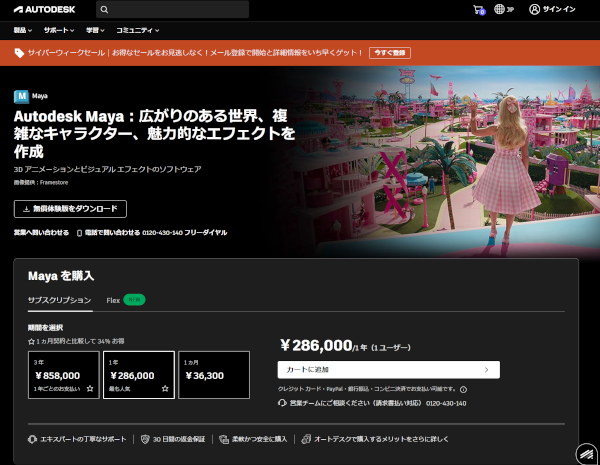600x465 pixels.
Task: Focus the top search field
Action: pos(172,10)
